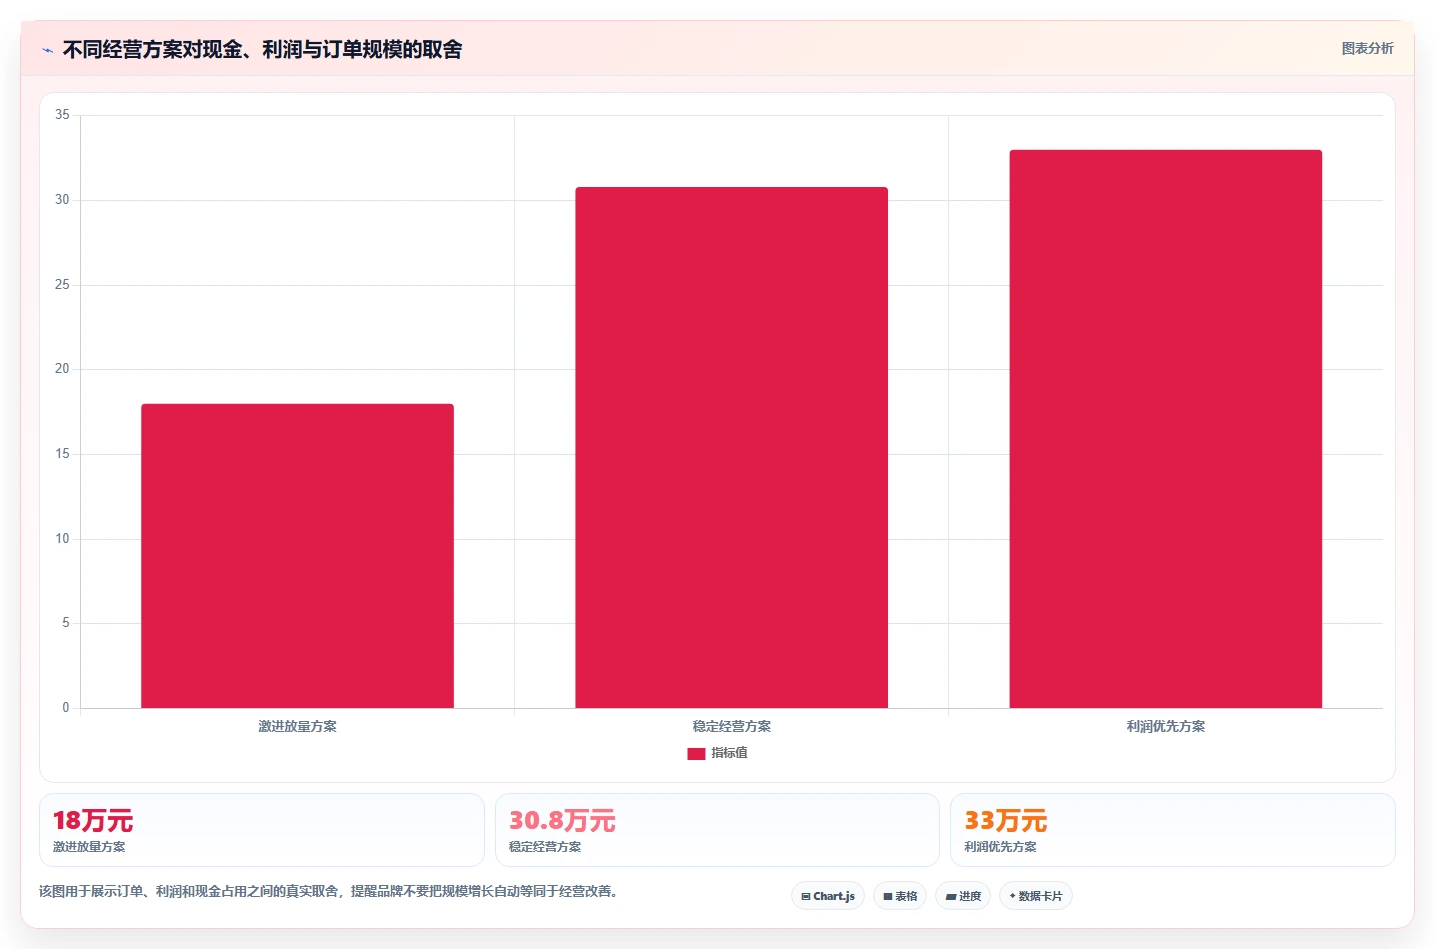Click the 激进放量方案 bar in the chart

click(x=297, y=556)
